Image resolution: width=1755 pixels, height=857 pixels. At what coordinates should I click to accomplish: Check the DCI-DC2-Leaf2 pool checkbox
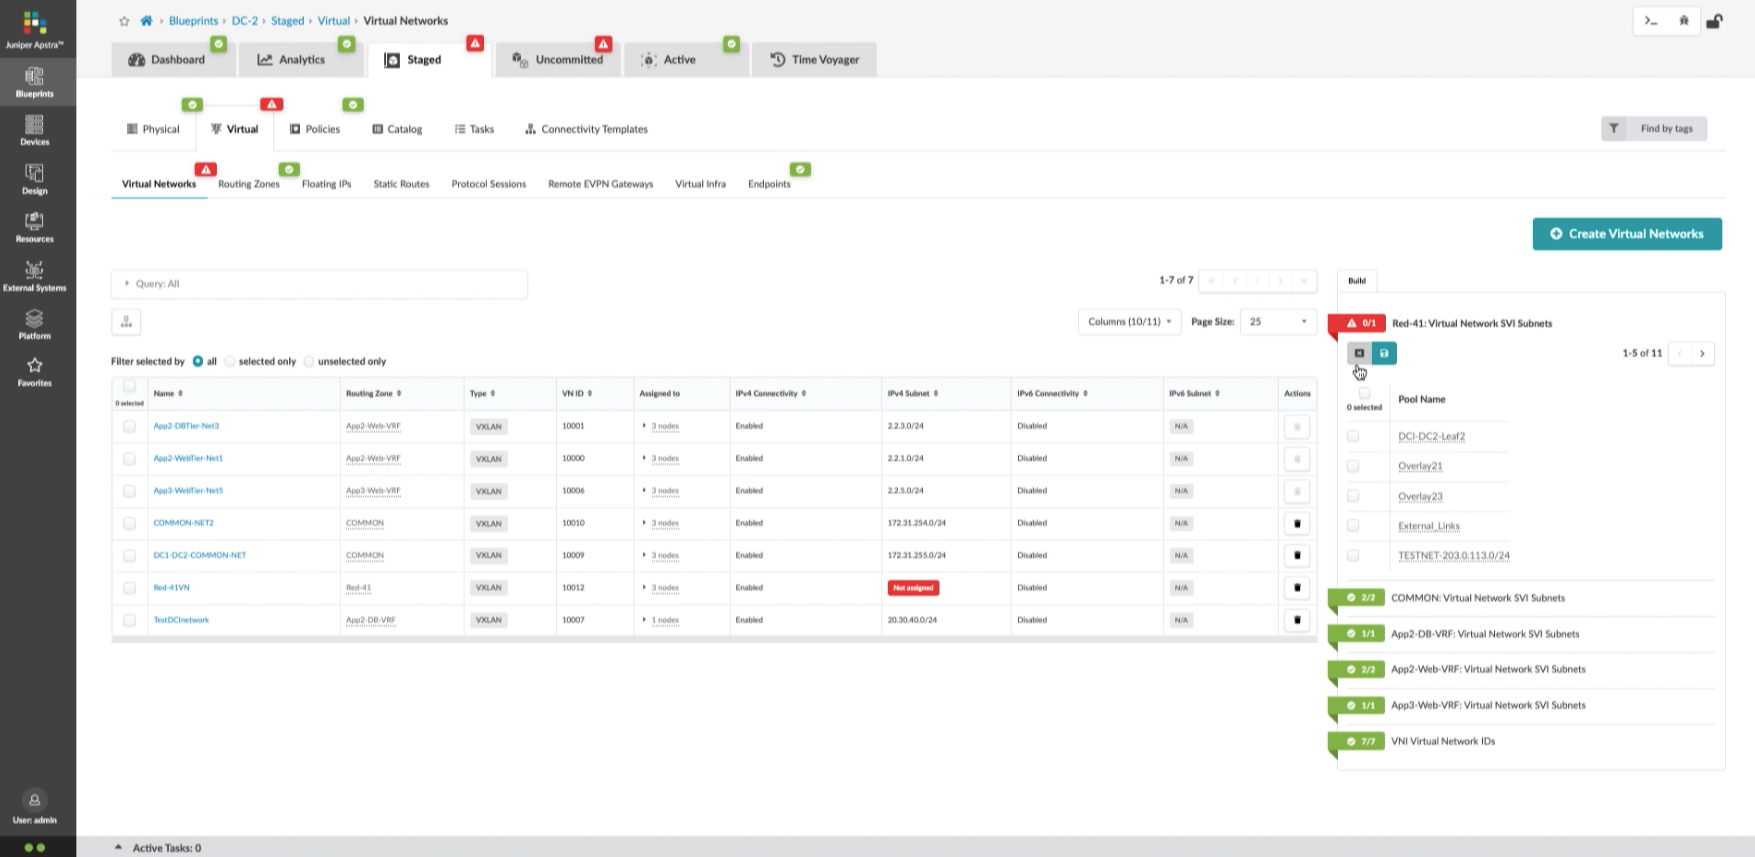tap(1353, 436)
